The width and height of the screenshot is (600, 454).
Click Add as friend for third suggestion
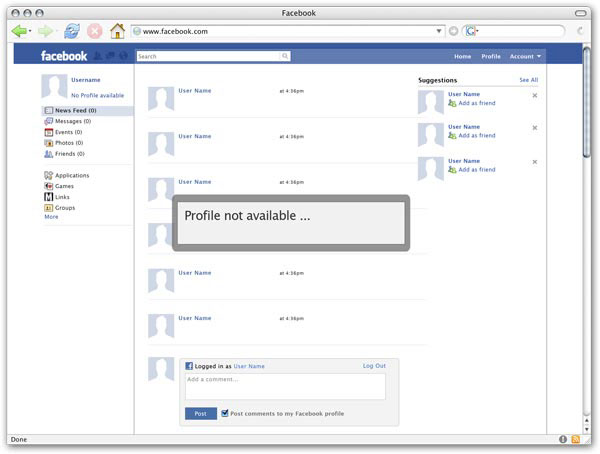coord(477,170)
